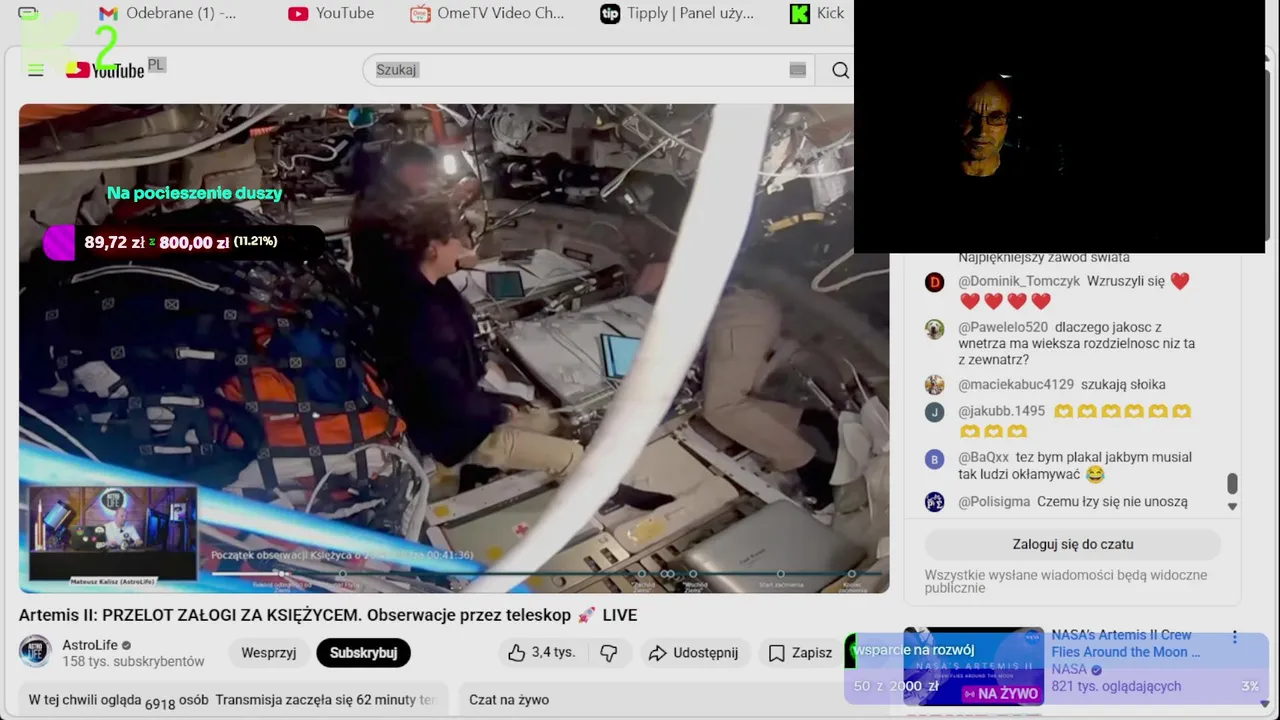Click the @jakubb.1495 username in chat

click(1001, 411)
